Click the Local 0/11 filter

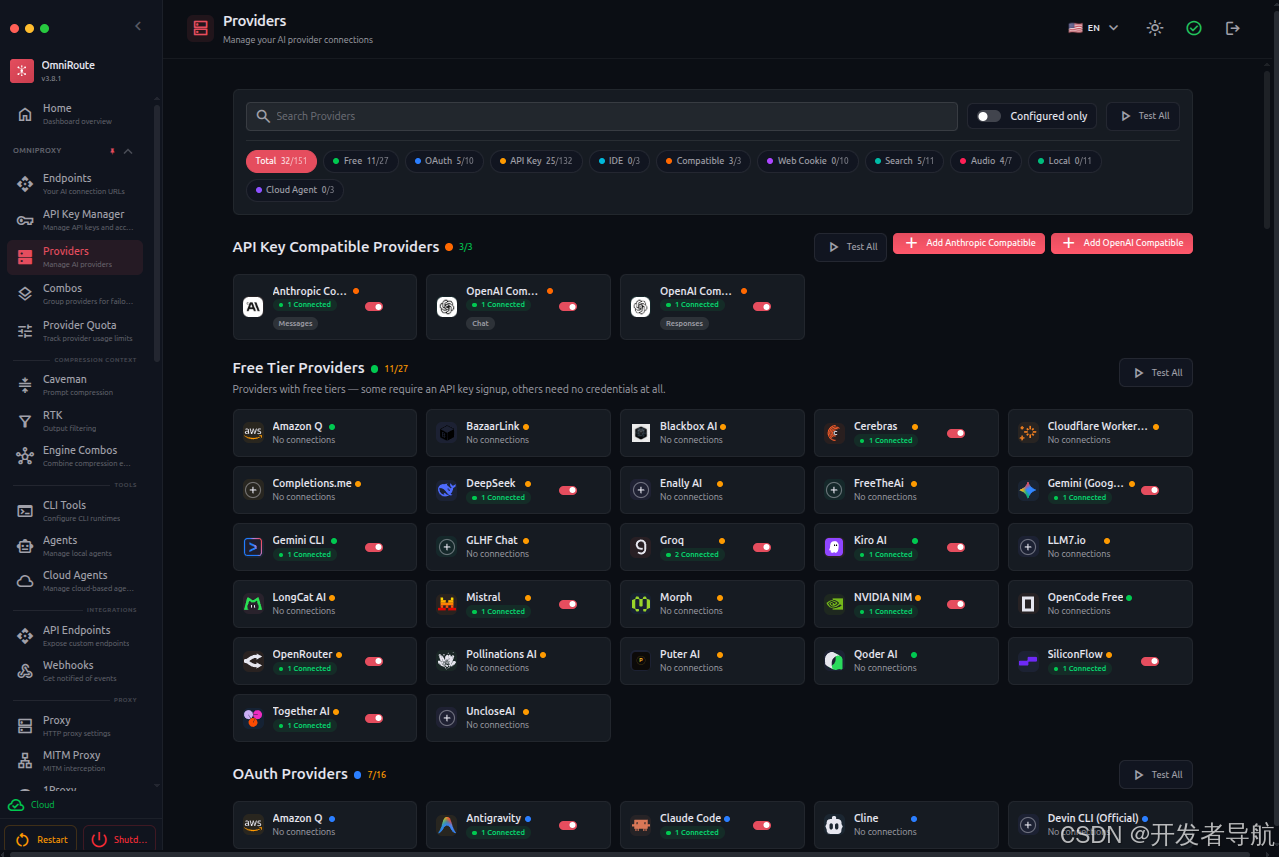[1064, 161]
